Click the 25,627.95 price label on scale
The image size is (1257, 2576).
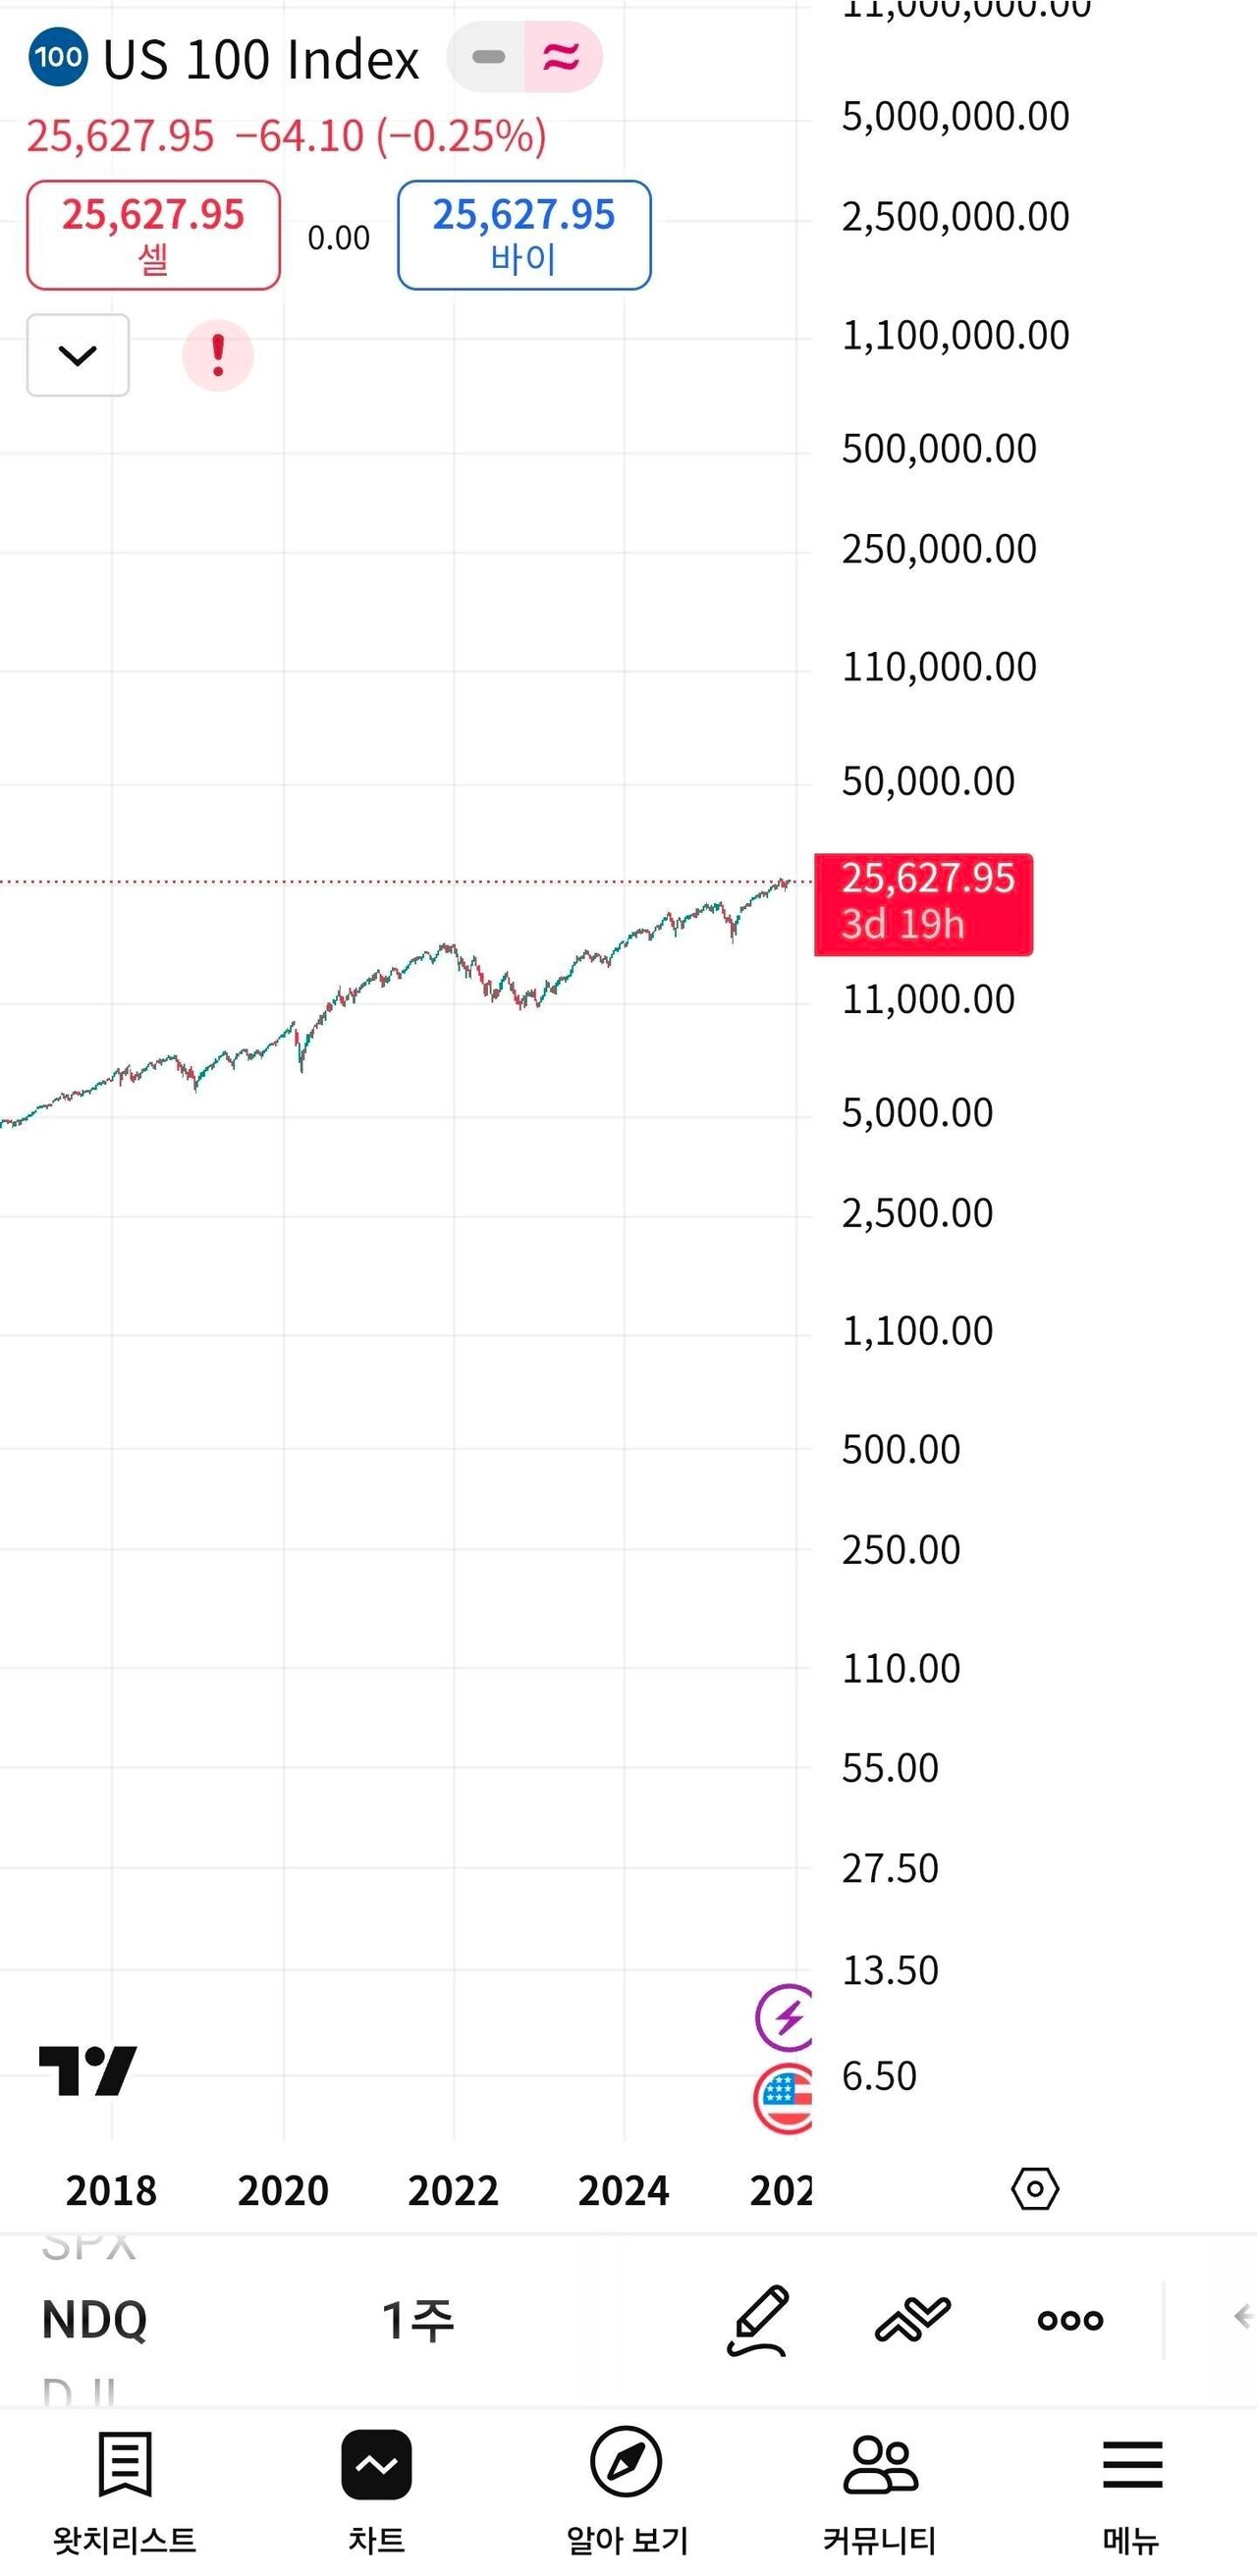coord(923,903)
